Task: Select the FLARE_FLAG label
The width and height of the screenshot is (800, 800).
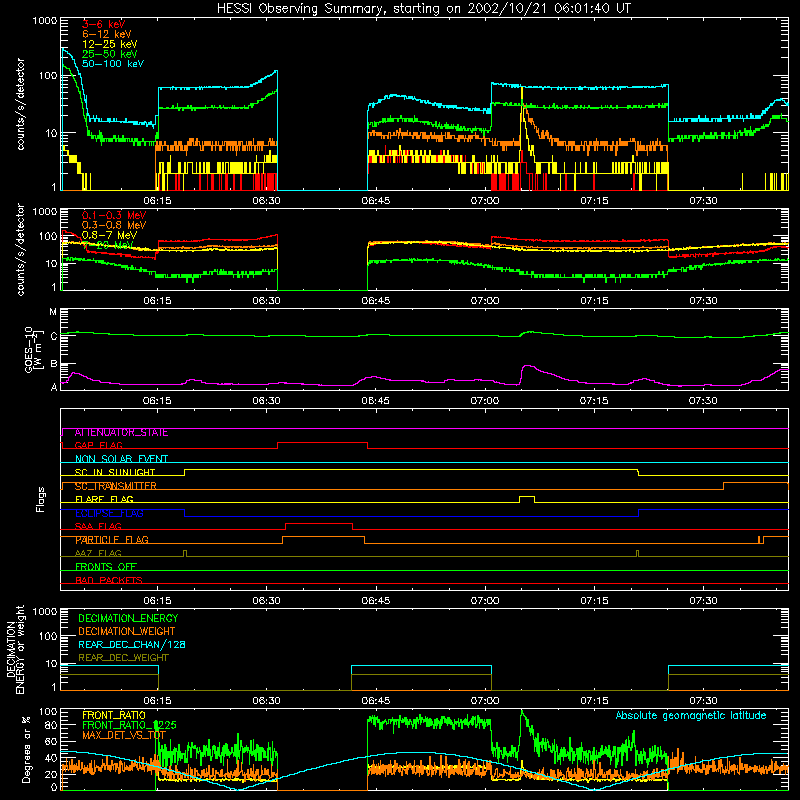Action: tap(104, 499)
